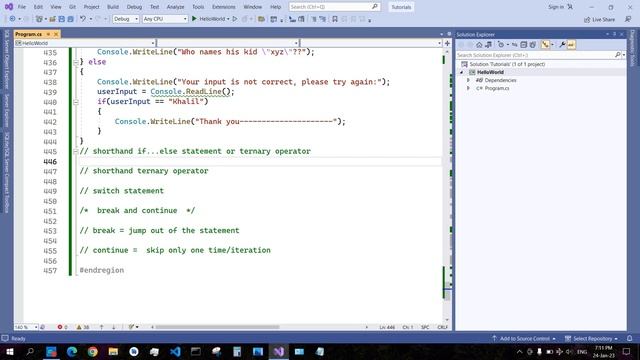Click the Bookmark icon in the toolbar

[x=335, y=19]
